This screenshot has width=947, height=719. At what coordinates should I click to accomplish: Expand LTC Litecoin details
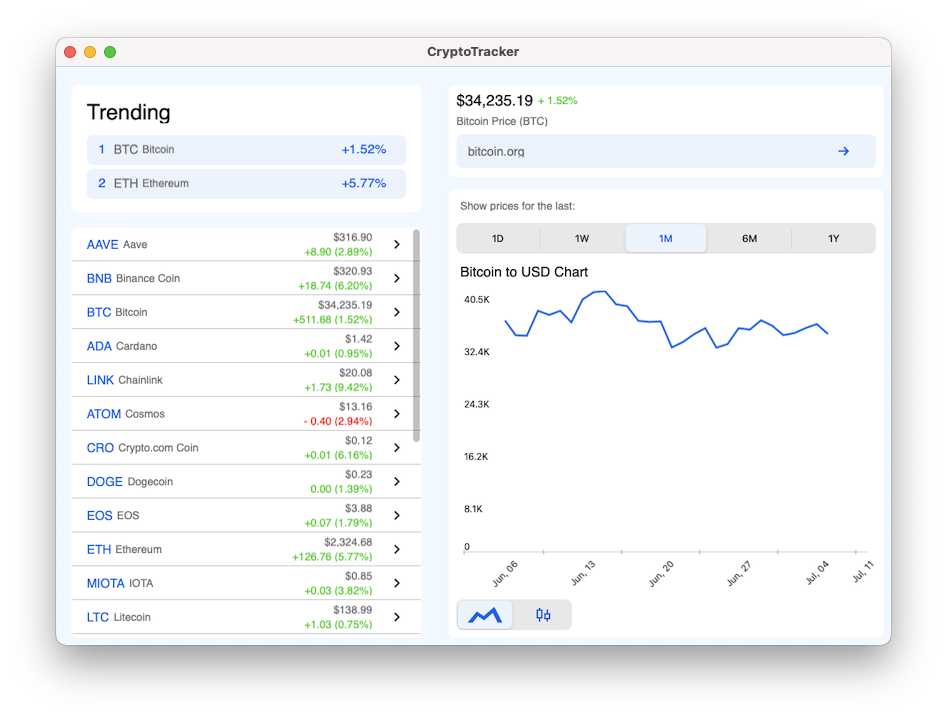(x=396, y=617)
